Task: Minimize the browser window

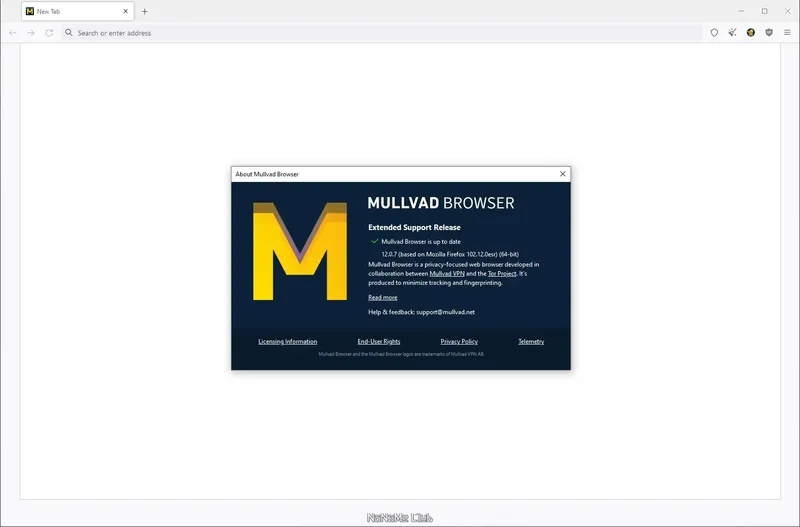Action: pos(741,11)
